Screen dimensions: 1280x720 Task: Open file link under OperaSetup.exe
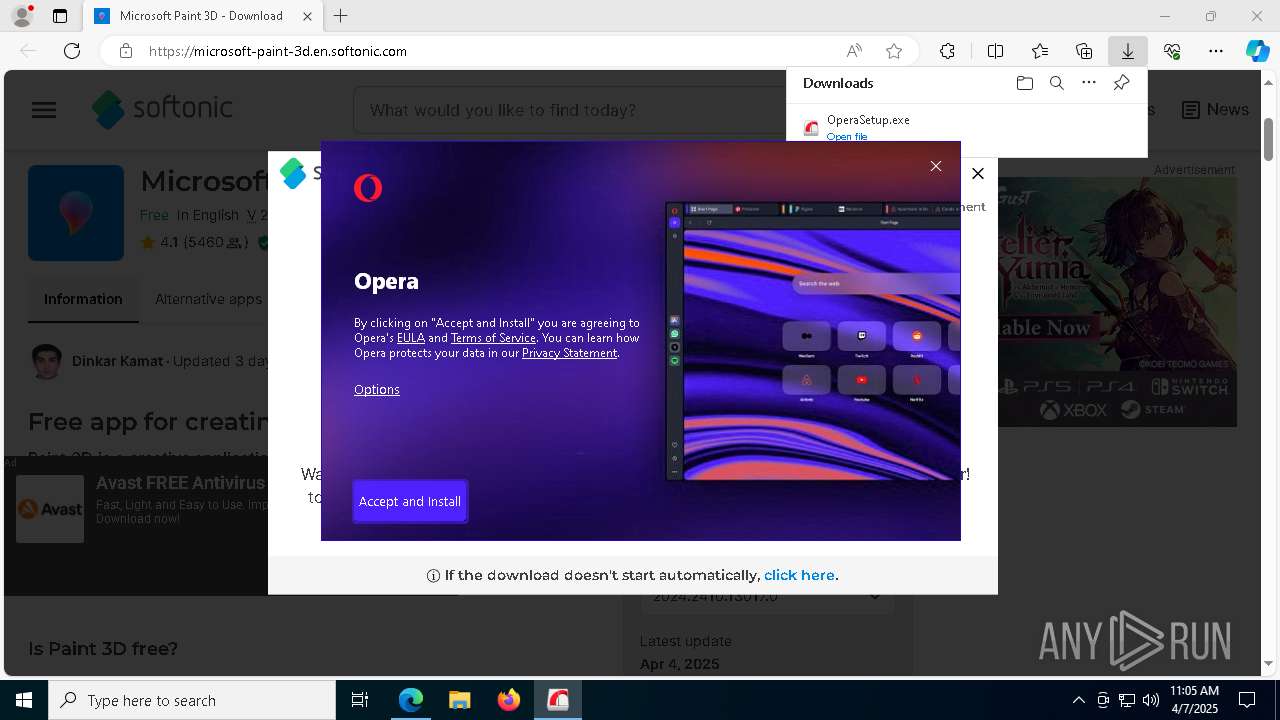click(847, 136)
